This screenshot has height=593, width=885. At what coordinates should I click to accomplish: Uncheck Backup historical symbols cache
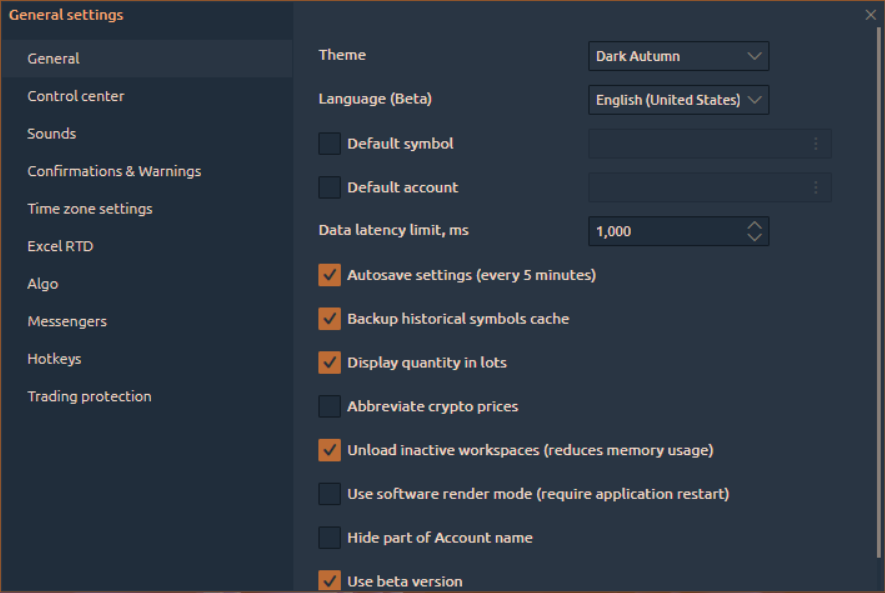329,319
